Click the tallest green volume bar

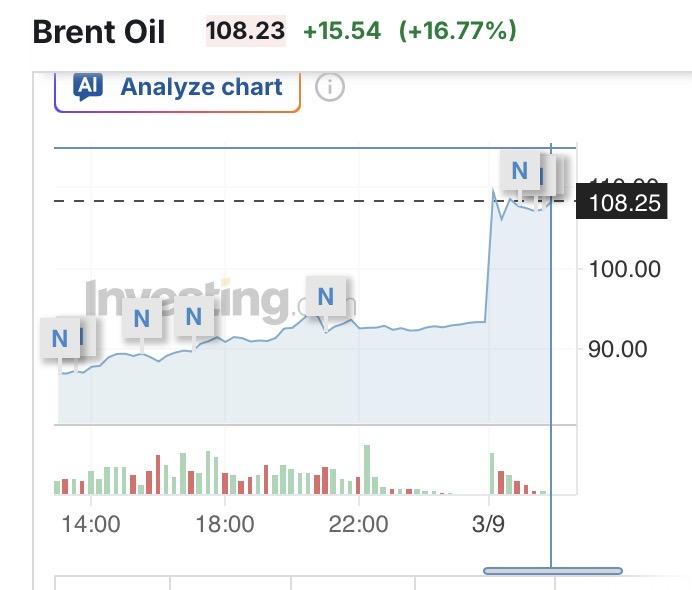(x=367, y=469)
